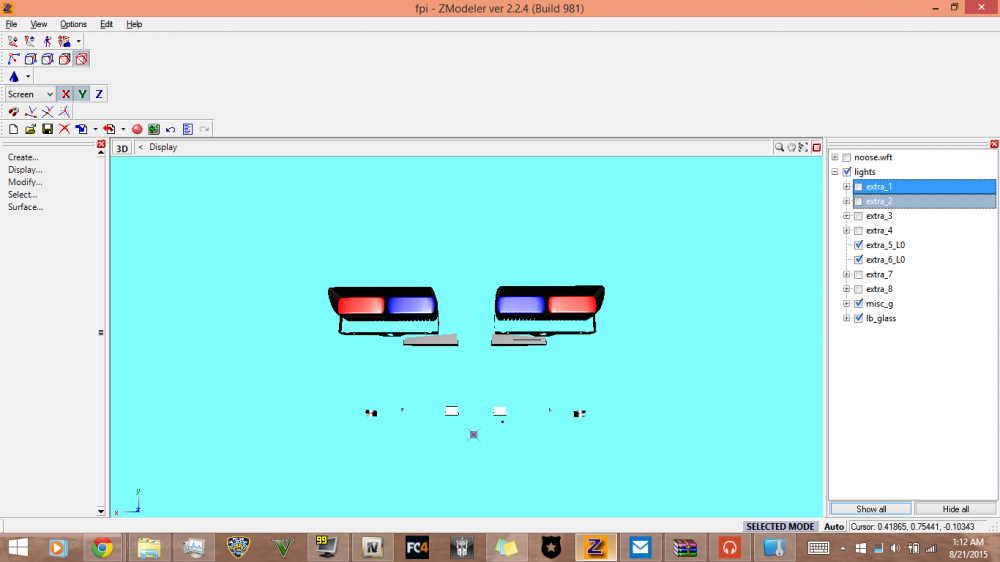This screenshot has height=562, width=1000.
Task: Uncheck the extra_5_L0 checkbox
Action: 858,245
